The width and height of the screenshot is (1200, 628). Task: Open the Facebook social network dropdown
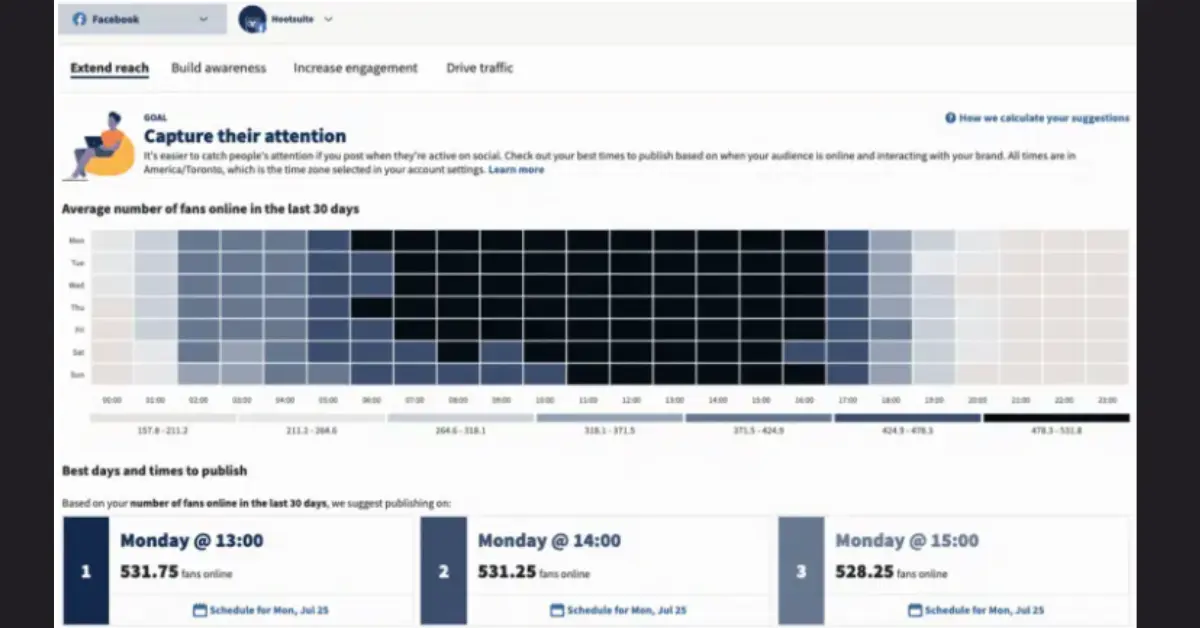[x=142, y=19]
